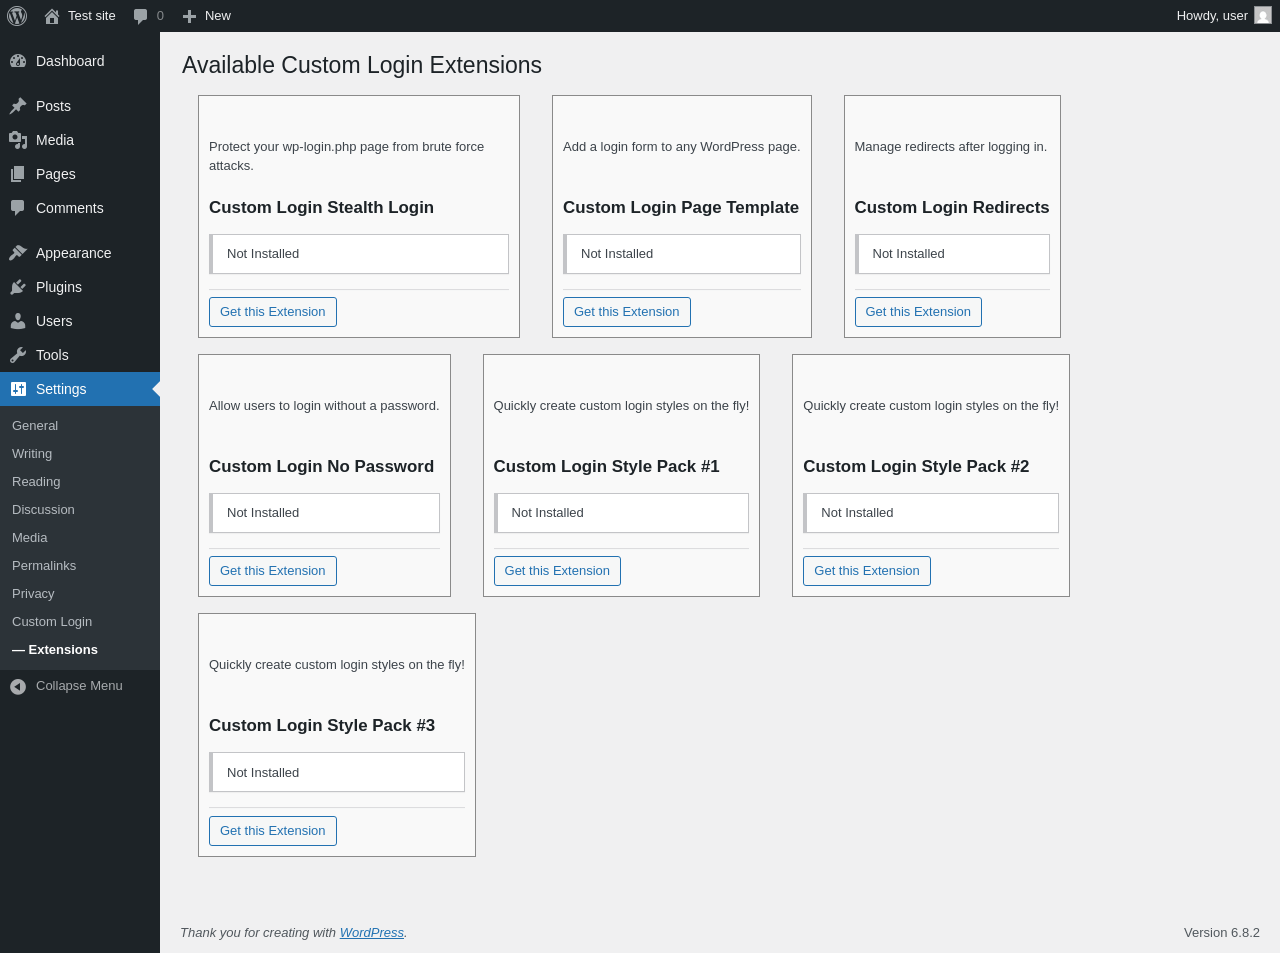Open the Howdy, user account menu
1280x953 pixels.
[1224, 16]
